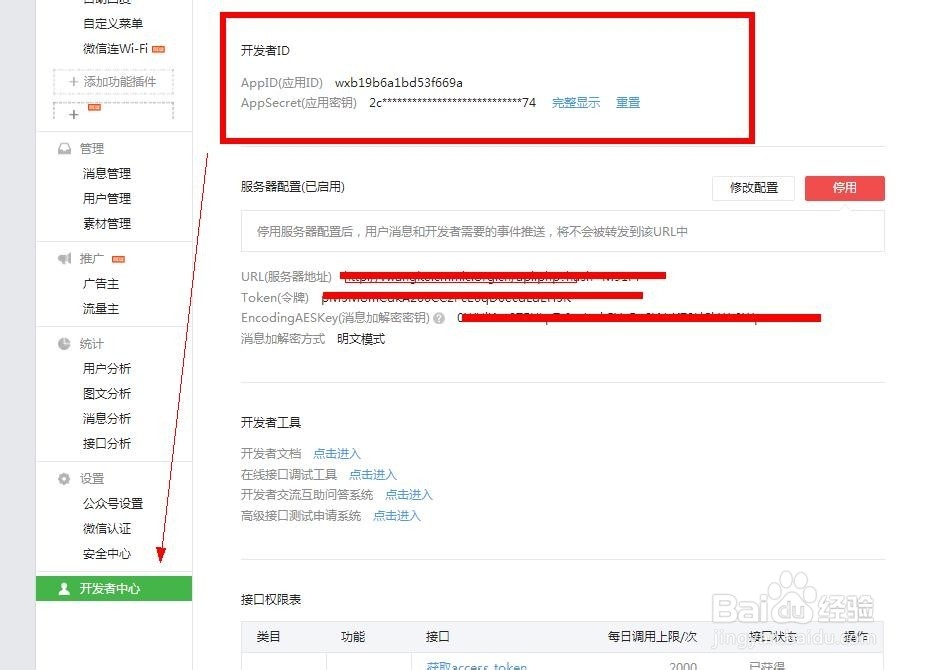Open 高级接口测试申请系统 点击进入 link

(397, 516)
